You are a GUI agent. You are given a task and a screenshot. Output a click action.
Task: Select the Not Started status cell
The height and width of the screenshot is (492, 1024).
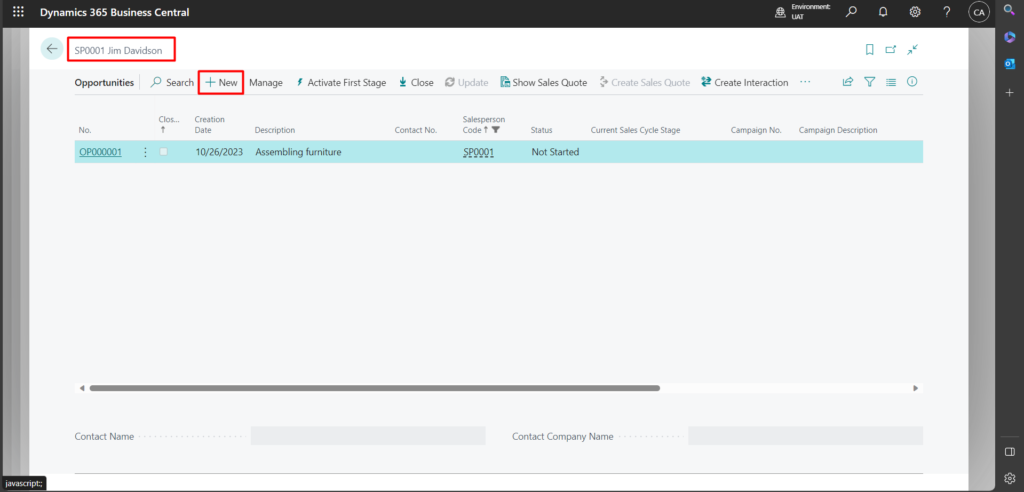pyautogui.click(x=555, y=152)
